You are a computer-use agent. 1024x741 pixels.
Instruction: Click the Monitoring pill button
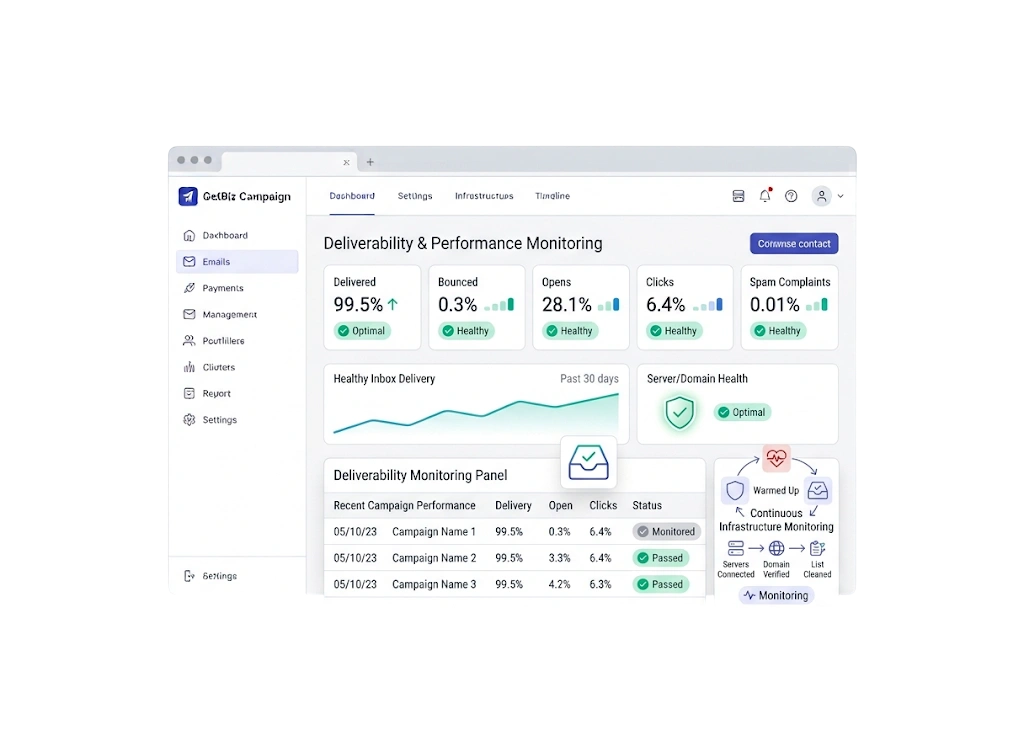click(776, 595)
